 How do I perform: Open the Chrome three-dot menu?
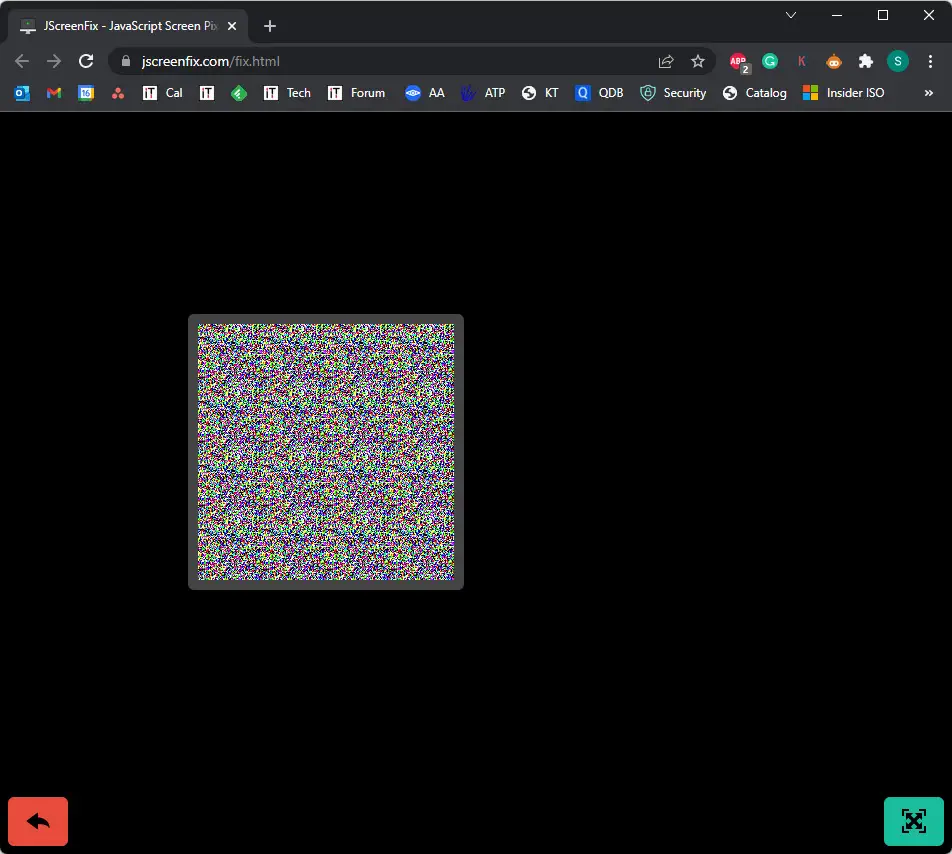(x=930, y=61)
